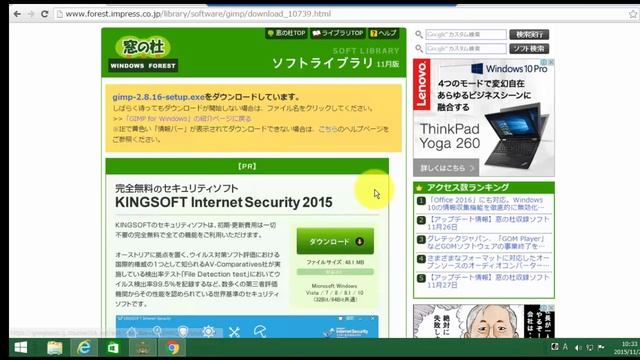Screen dimensions: 640x360
Task: Open File Explorer from the taskbar
Action: click(x=54, y=348)
